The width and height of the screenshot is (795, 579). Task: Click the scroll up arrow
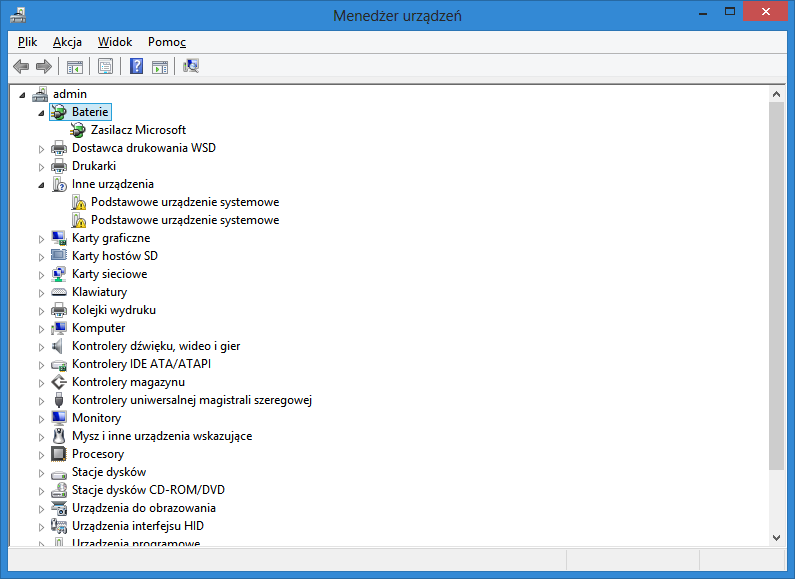coord(776,94)
